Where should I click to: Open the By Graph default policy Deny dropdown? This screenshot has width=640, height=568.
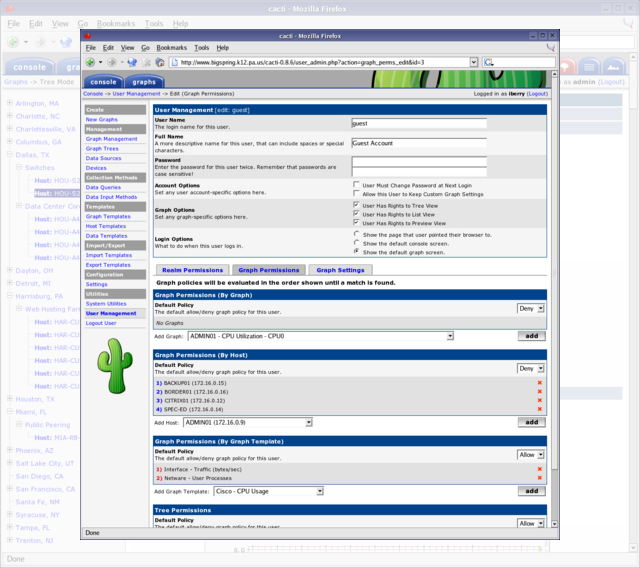(x=531, y=308)
